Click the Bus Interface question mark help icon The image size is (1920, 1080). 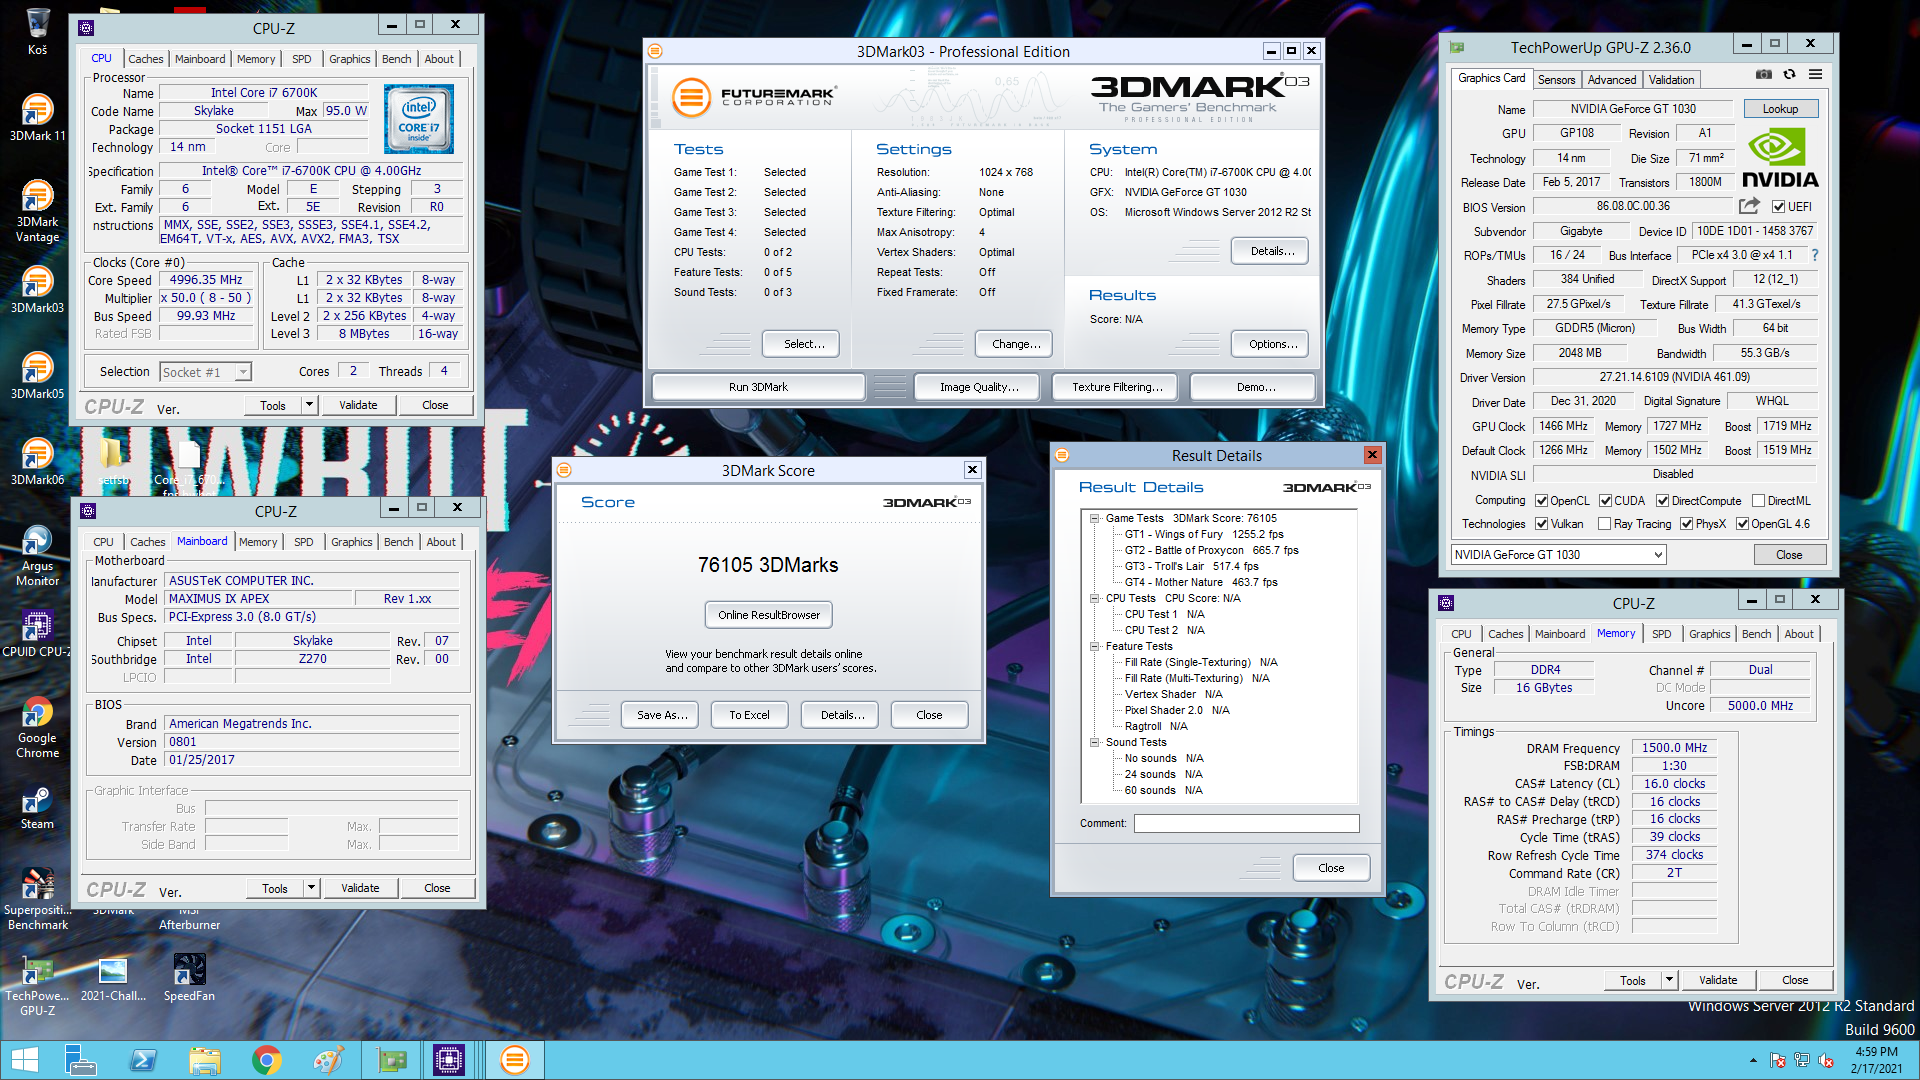[x=1815, y=255]
